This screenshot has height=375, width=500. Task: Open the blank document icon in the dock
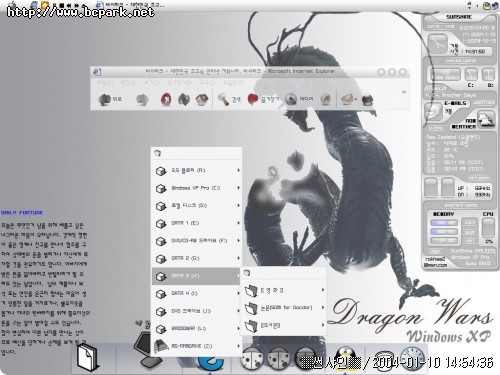pos(87,358)
